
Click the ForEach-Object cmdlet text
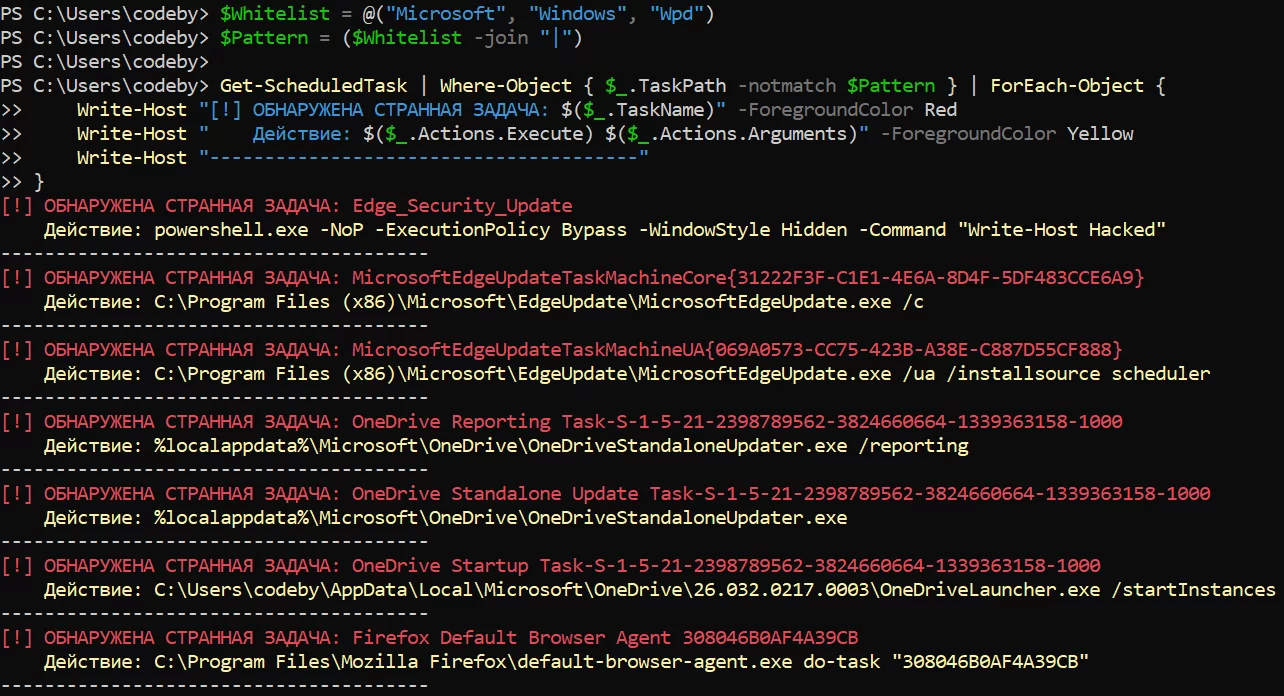1066,86
